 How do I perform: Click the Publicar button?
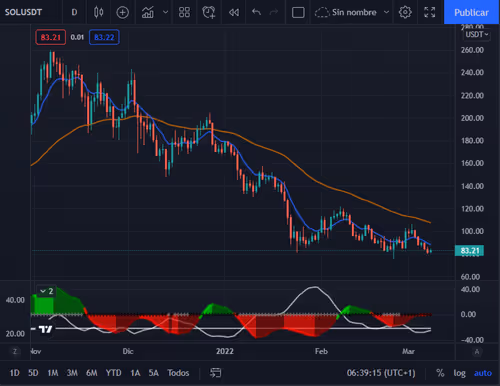click(x=471, y=12)
